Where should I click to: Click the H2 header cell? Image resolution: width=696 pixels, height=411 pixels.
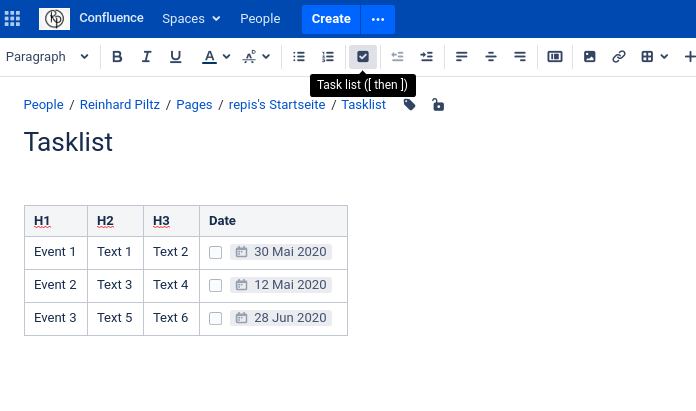pyautogui.click(x=115, y=221)
